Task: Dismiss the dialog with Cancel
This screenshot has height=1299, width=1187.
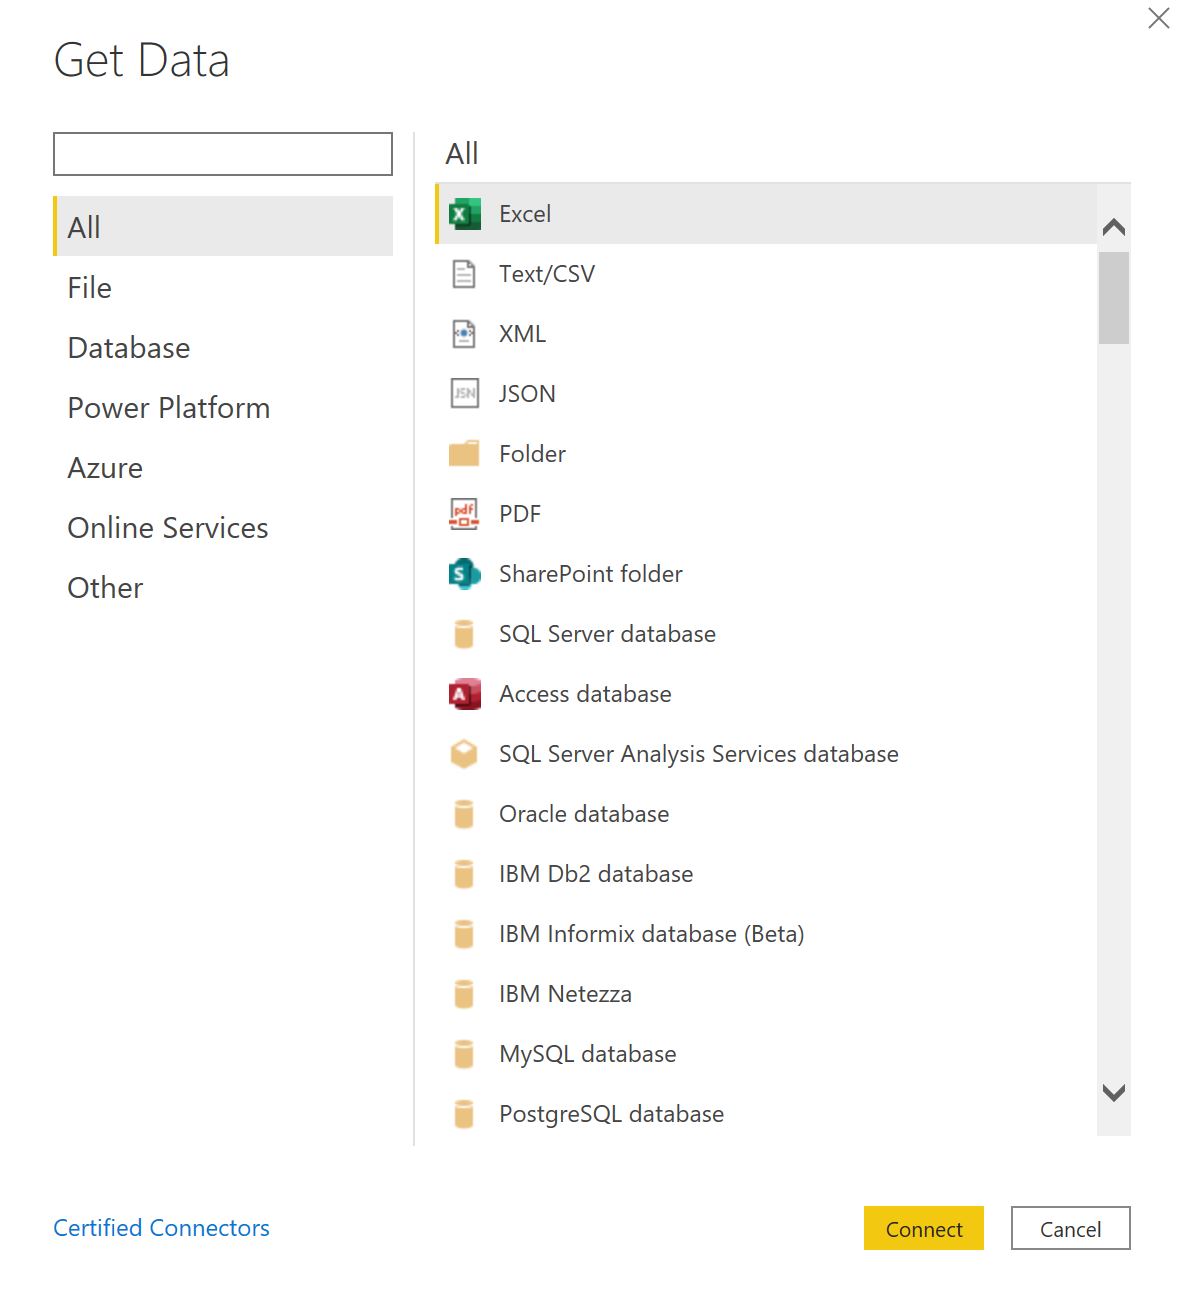Action: (1070, 1229)
